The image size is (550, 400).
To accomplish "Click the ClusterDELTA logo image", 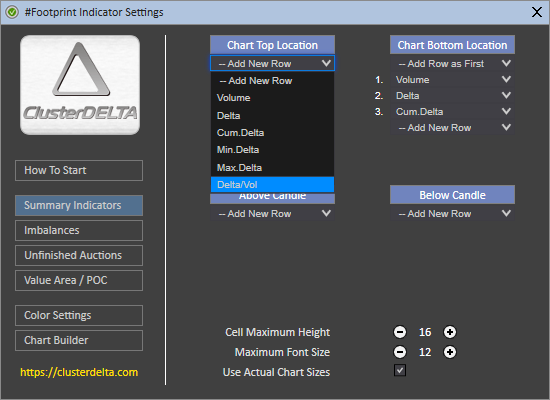I will click(80, 85).
